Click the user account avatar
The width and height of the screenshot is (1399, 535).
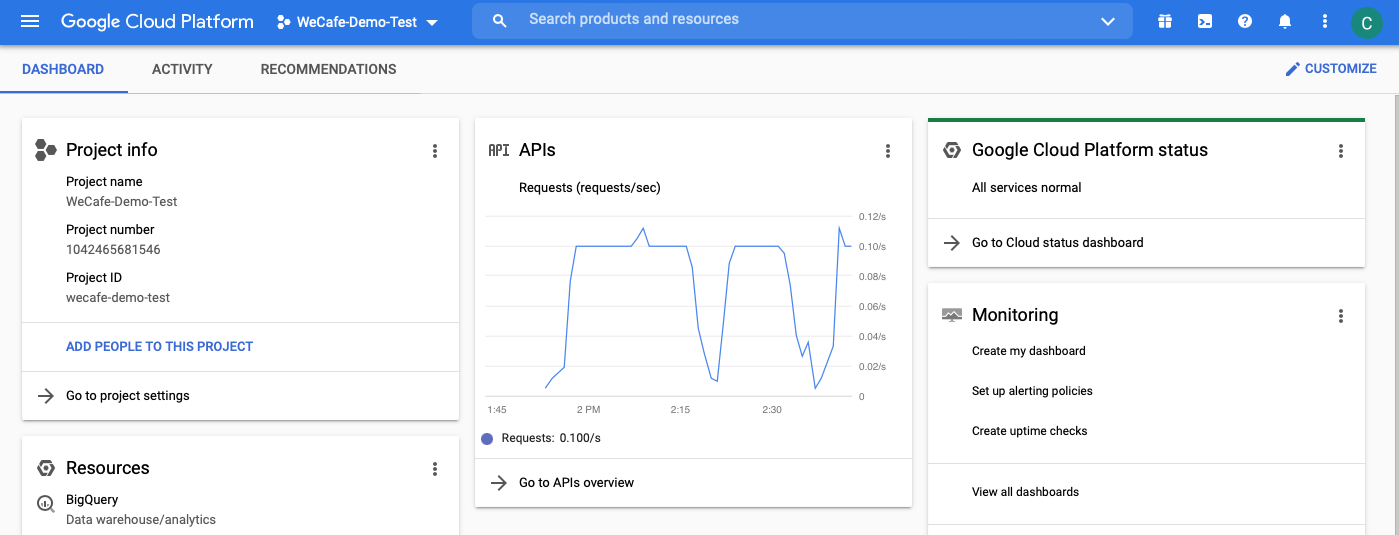(x=1366, y=22)
